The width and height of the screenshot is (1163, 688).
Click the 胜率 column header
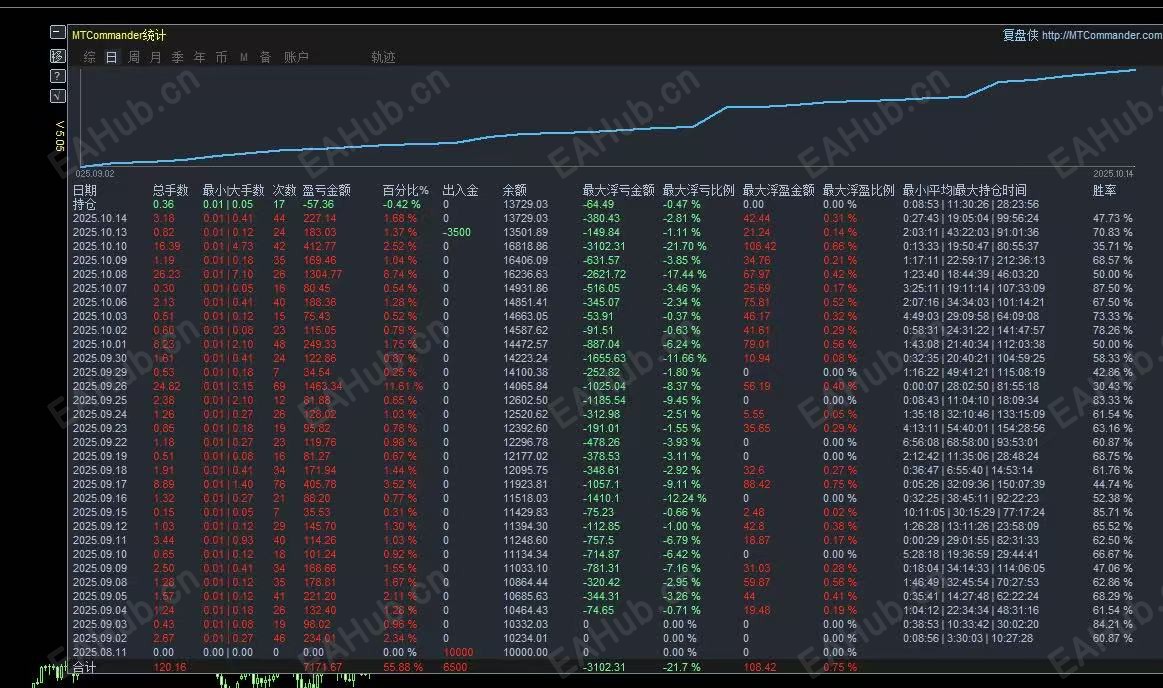1104,191
